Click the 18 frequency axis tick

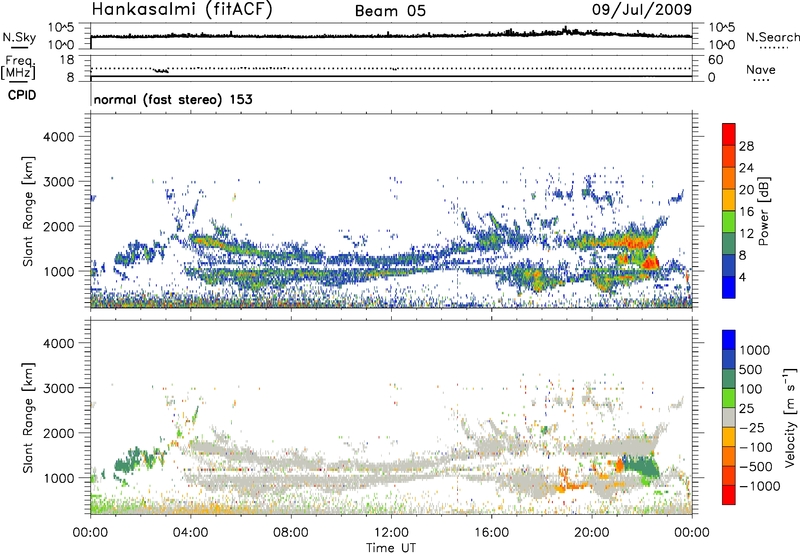point(67,60)
